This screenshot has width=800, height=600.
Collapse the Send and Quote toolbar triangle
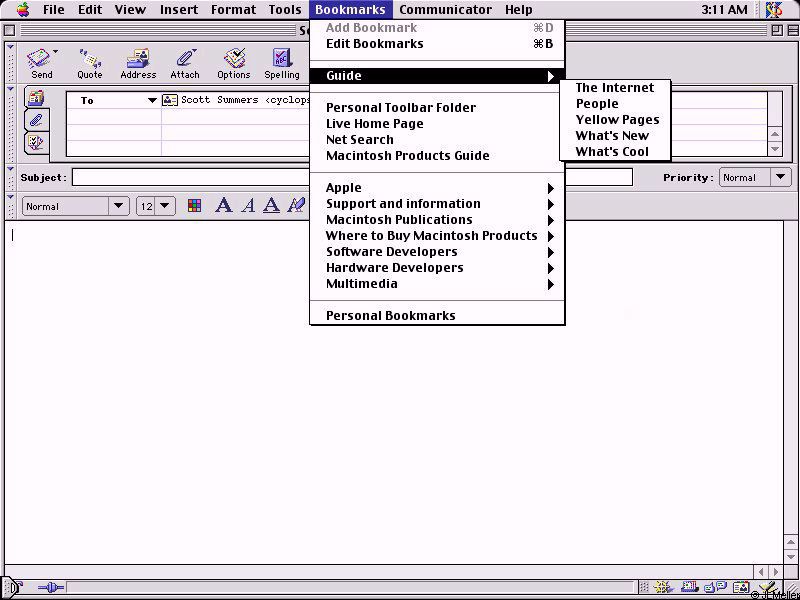(x=10, y=48)
